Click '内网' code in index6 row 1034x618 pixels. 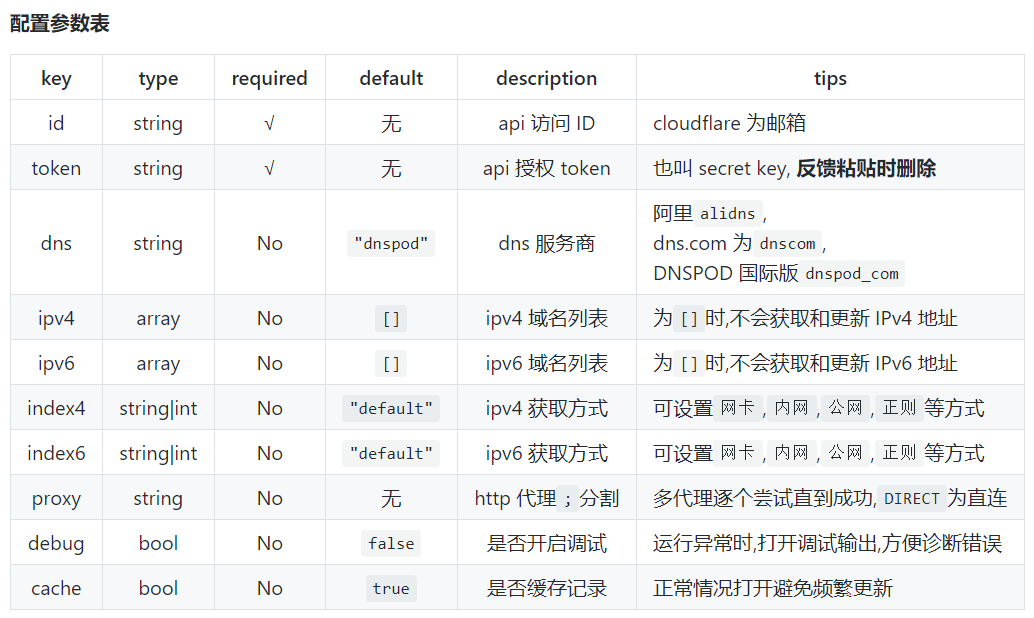click(791, 453)
